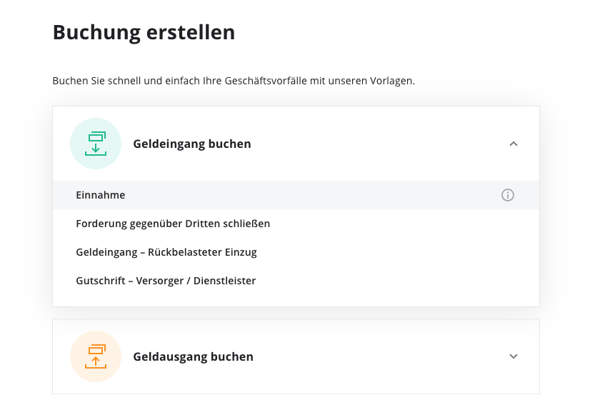Click the Buchen Sie schnell description text
Viewport: 600px width, 400px height.
pos(234,81)
